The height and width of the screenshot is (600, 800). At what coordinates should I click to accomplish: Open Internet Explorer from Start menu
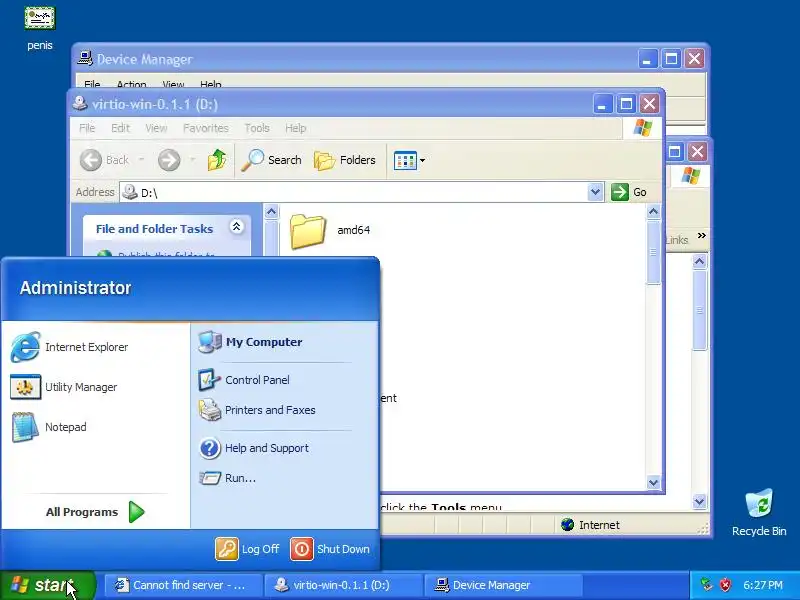pyautogui.click(x=69, y=347)
